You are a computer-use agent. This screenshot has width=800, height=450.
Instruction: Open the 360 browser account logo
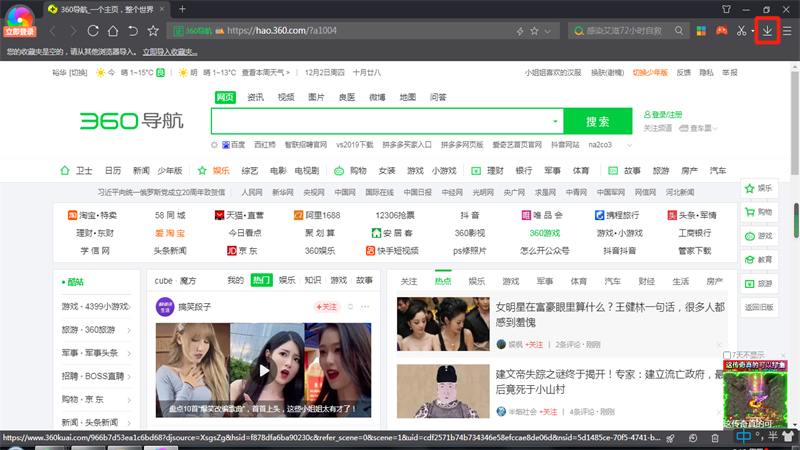19,20
